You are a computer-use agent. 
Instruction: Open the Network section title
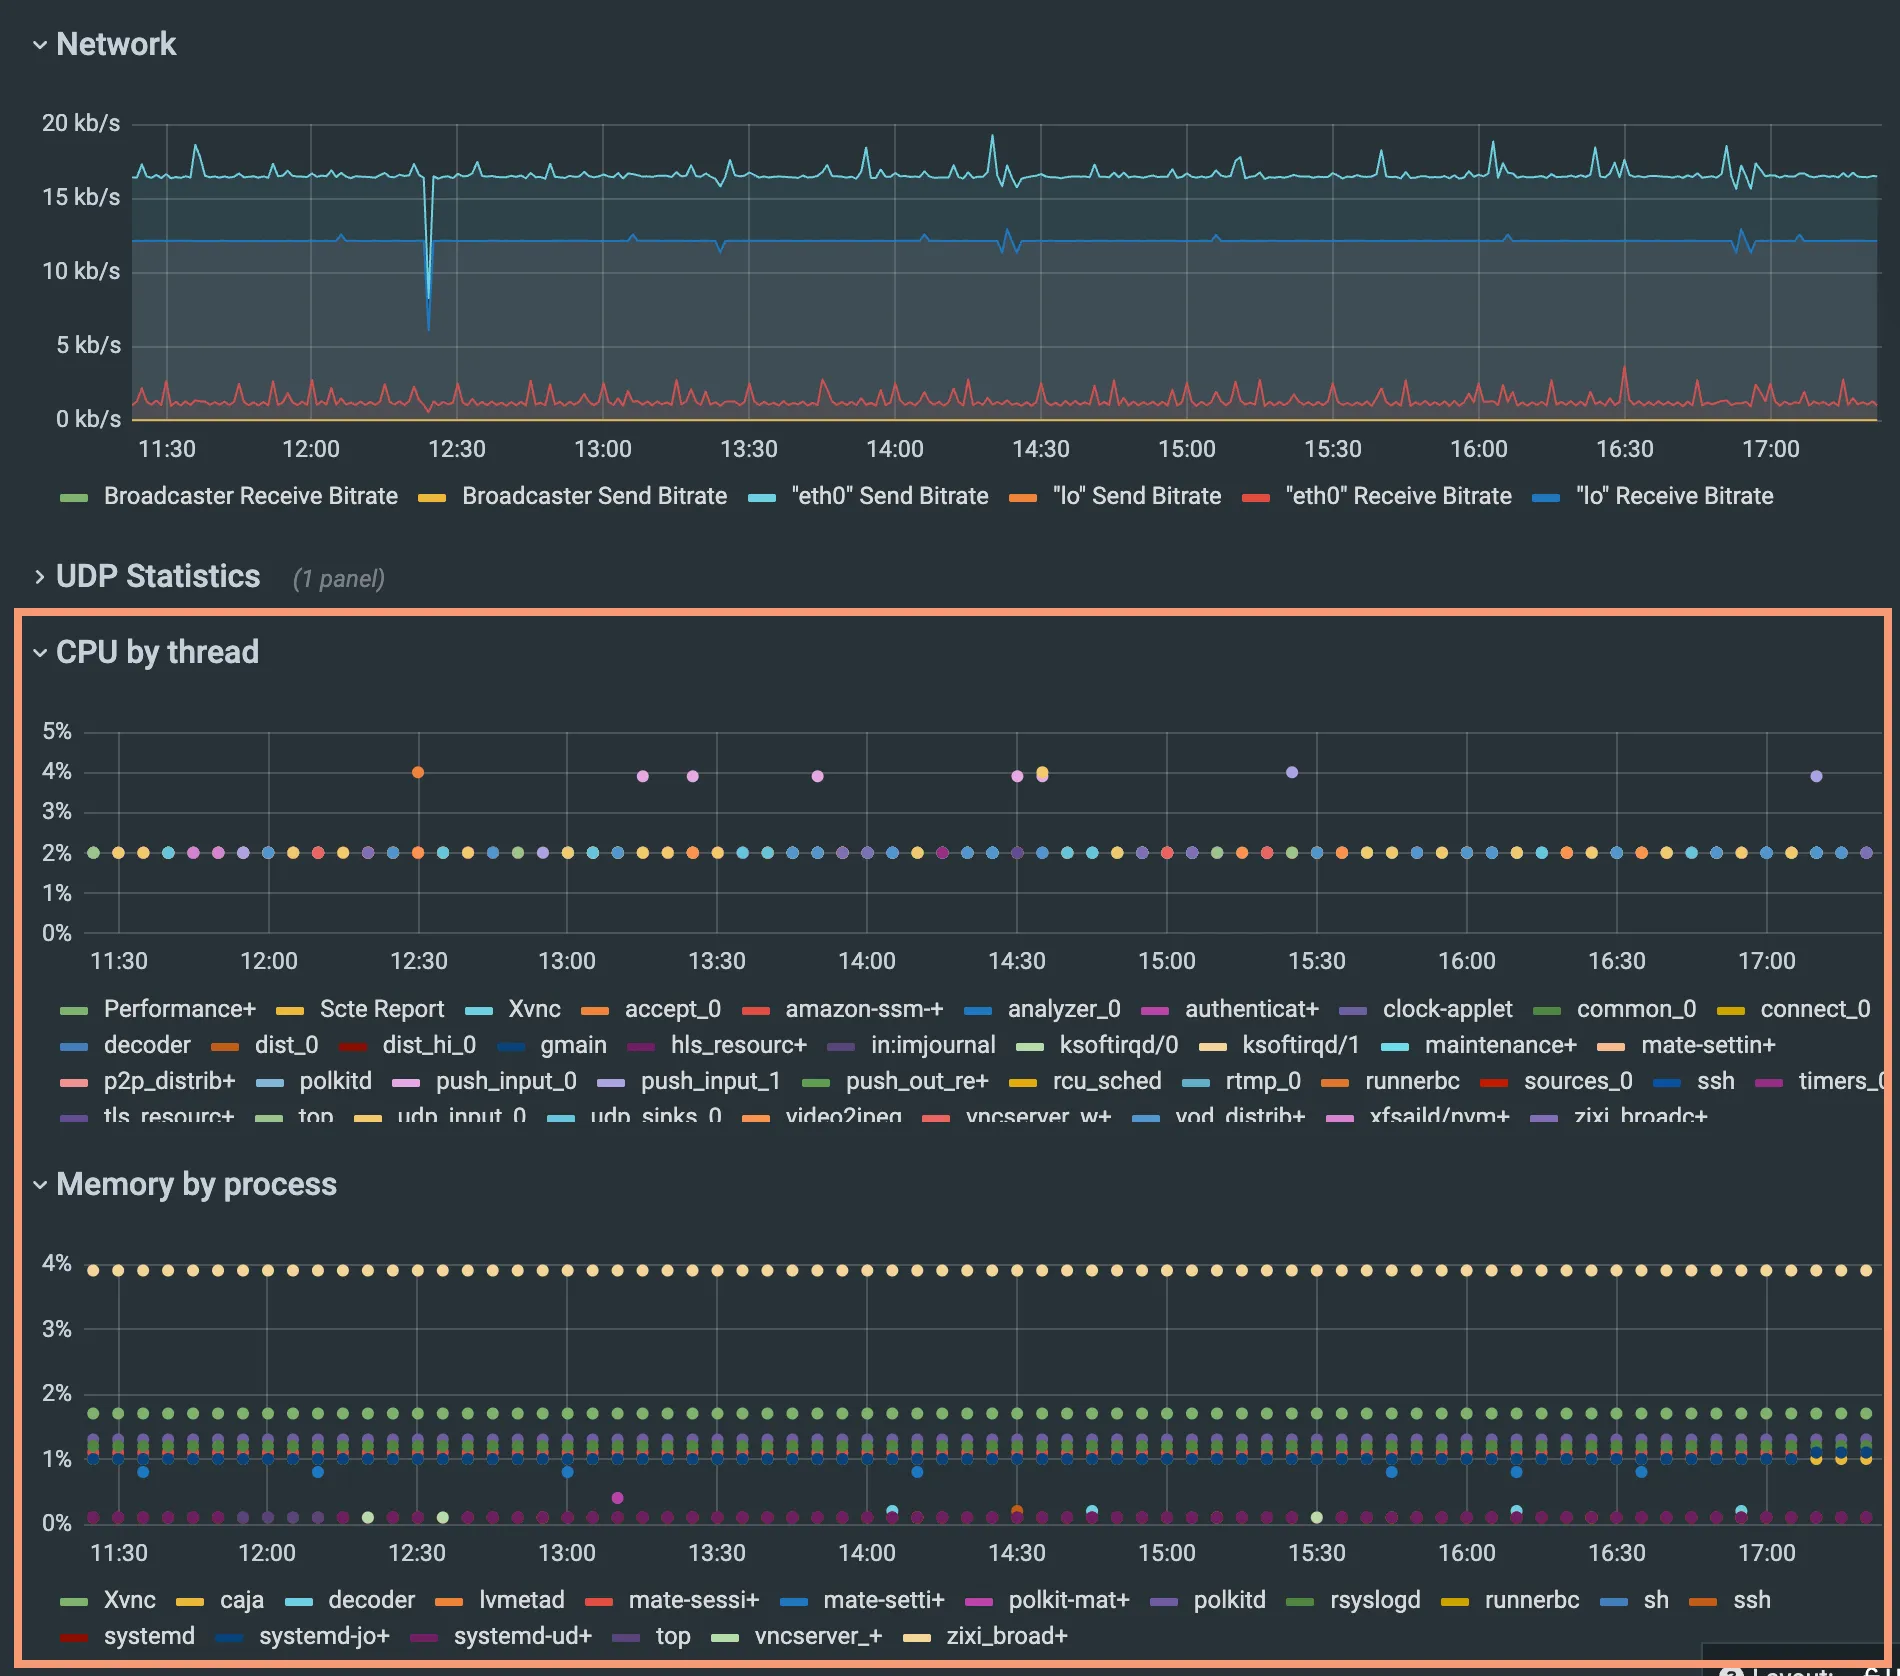116,44
